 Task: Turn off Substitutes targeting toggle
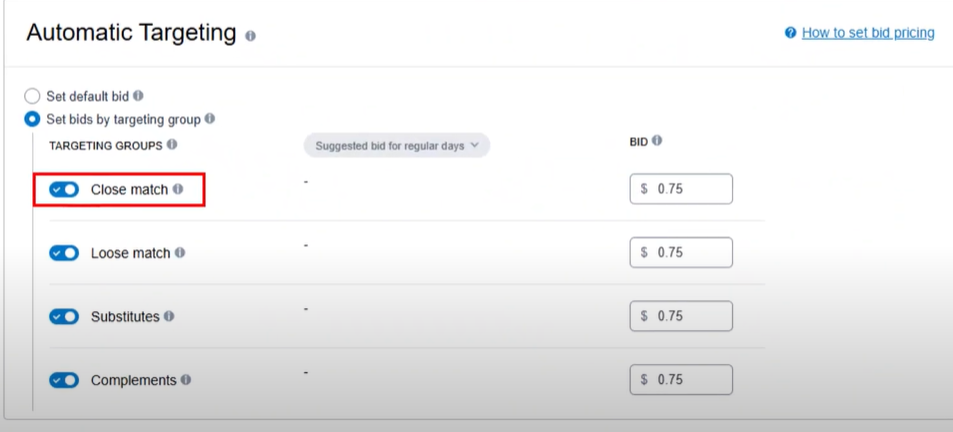point(64,317)
